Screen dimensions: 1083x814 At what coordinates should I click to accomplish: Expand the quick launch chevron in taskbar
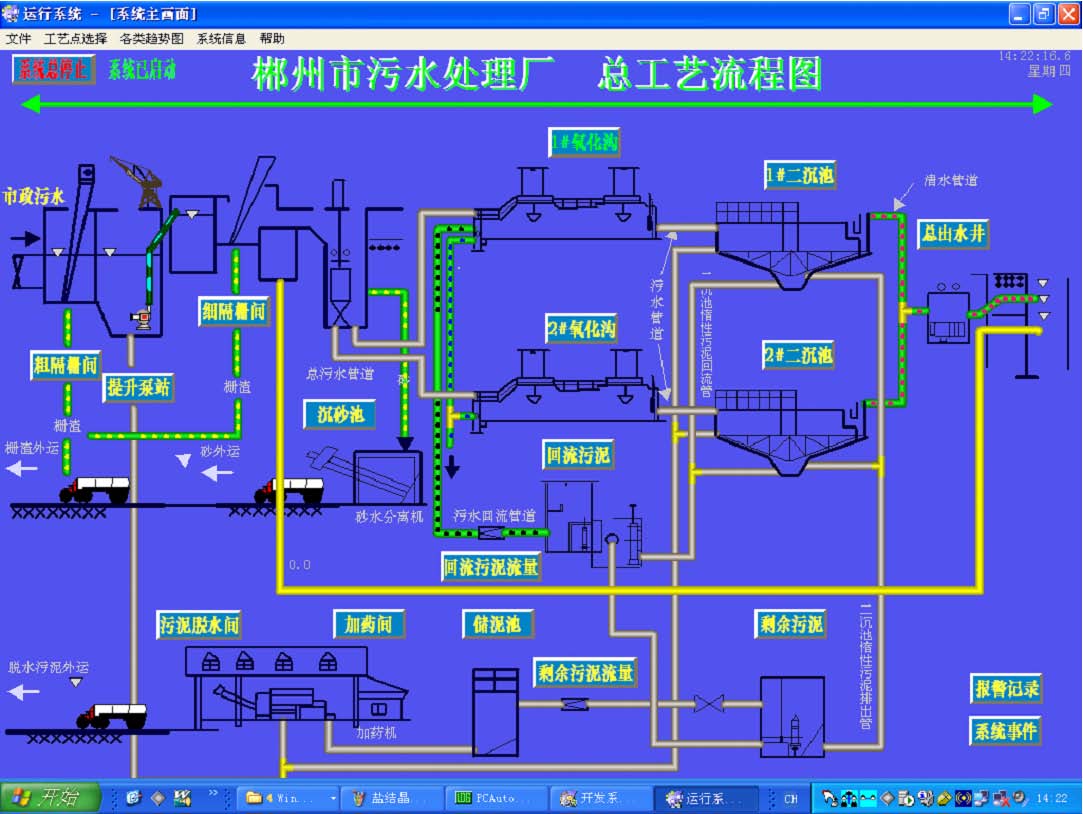click(213, 794)
